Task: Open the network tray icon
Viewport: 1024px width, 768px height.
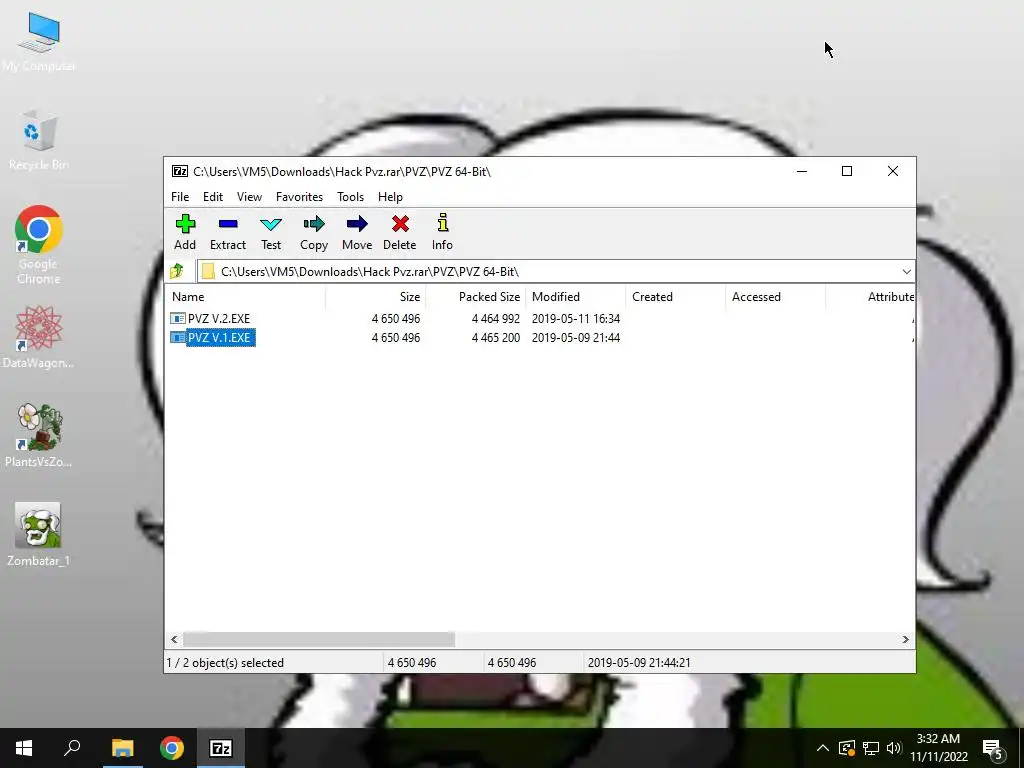Action: coord(871,748)
